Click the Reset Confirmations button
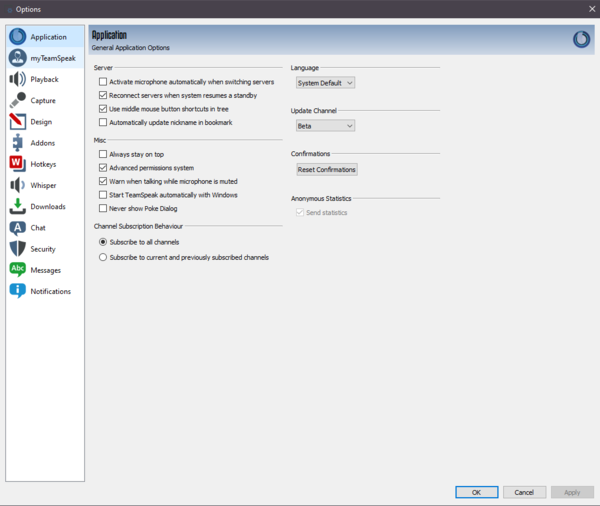Image resolution: width=600 pixels, height=506 pixels. (x=327, y=170)
